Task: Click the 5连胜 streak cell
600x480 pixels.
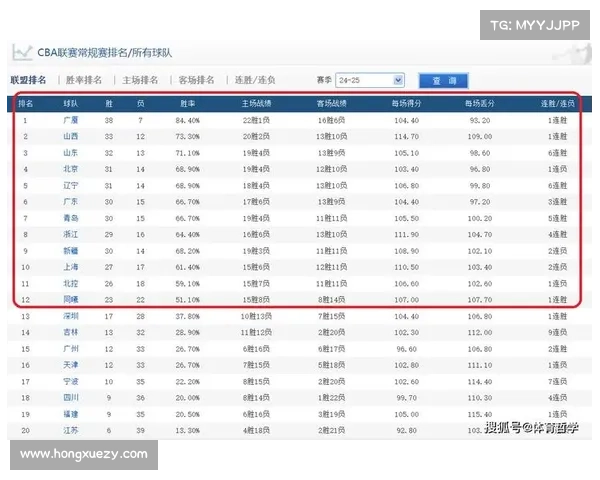Action: [558, 218]
